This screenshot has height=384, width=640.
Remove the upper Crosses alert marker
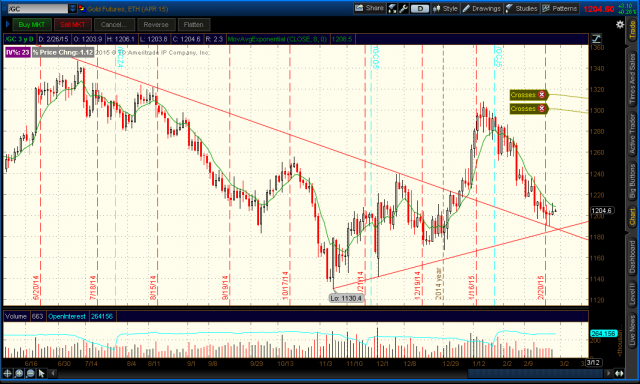[x=542, y=95]
